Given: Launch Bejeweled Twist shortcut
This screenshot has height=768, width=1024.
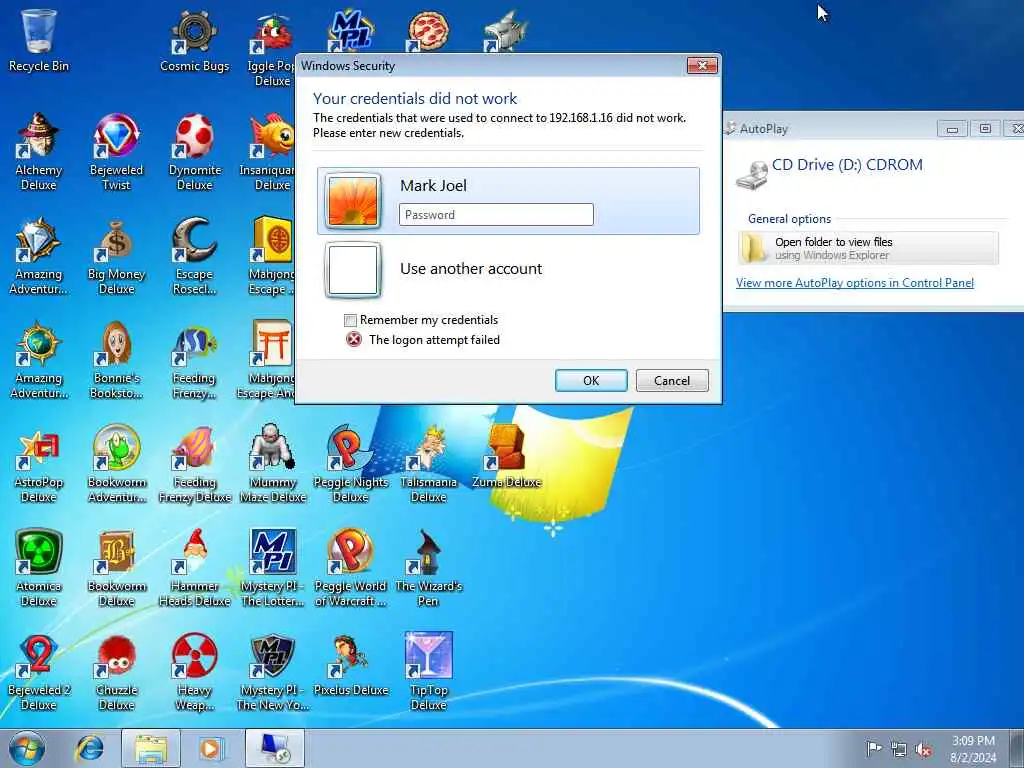Looking at the screenshot, I should pos(116,152).
